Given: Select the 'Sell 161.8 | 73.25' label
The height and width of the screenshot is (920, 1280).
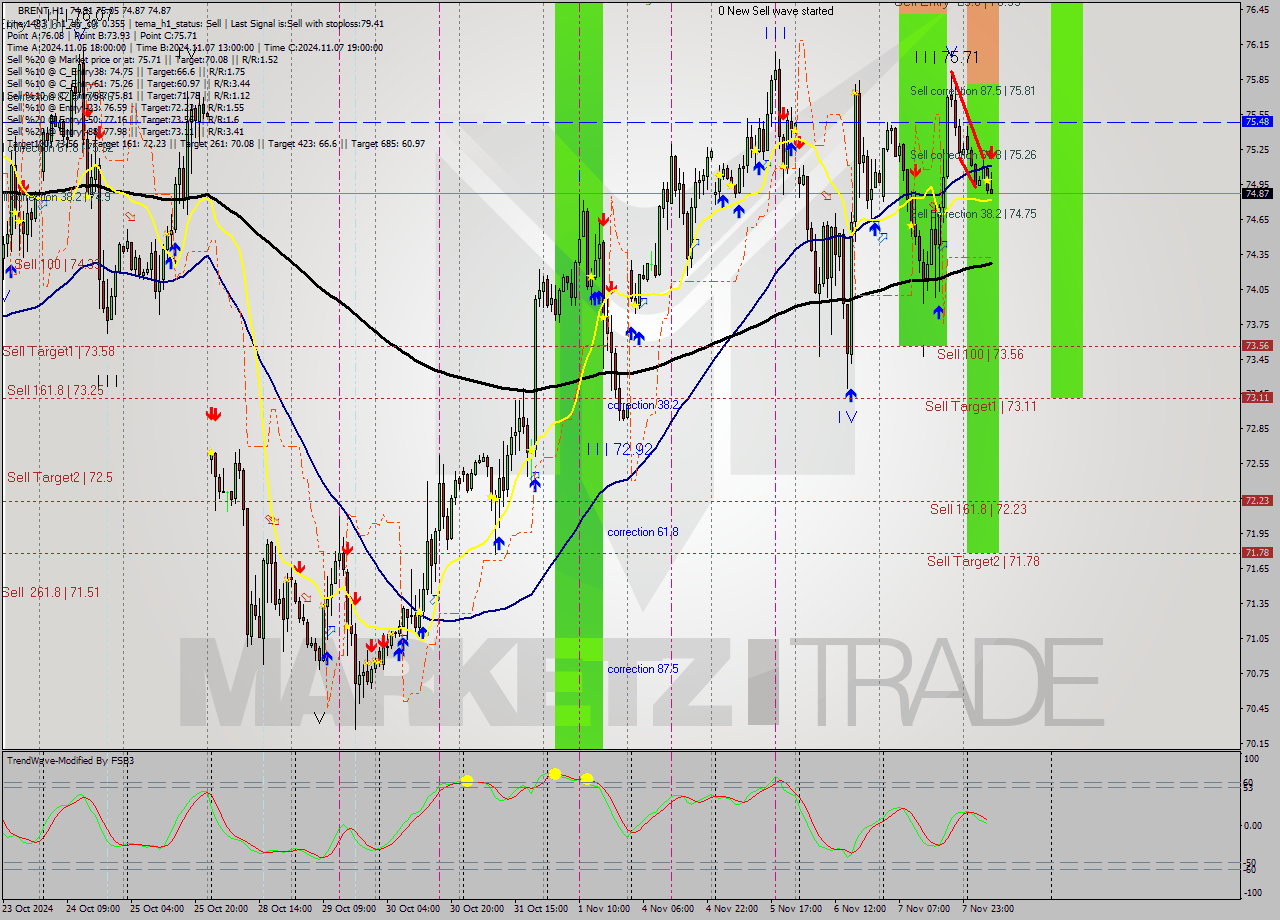Looking at the screenshot, I should coord(55,390).
